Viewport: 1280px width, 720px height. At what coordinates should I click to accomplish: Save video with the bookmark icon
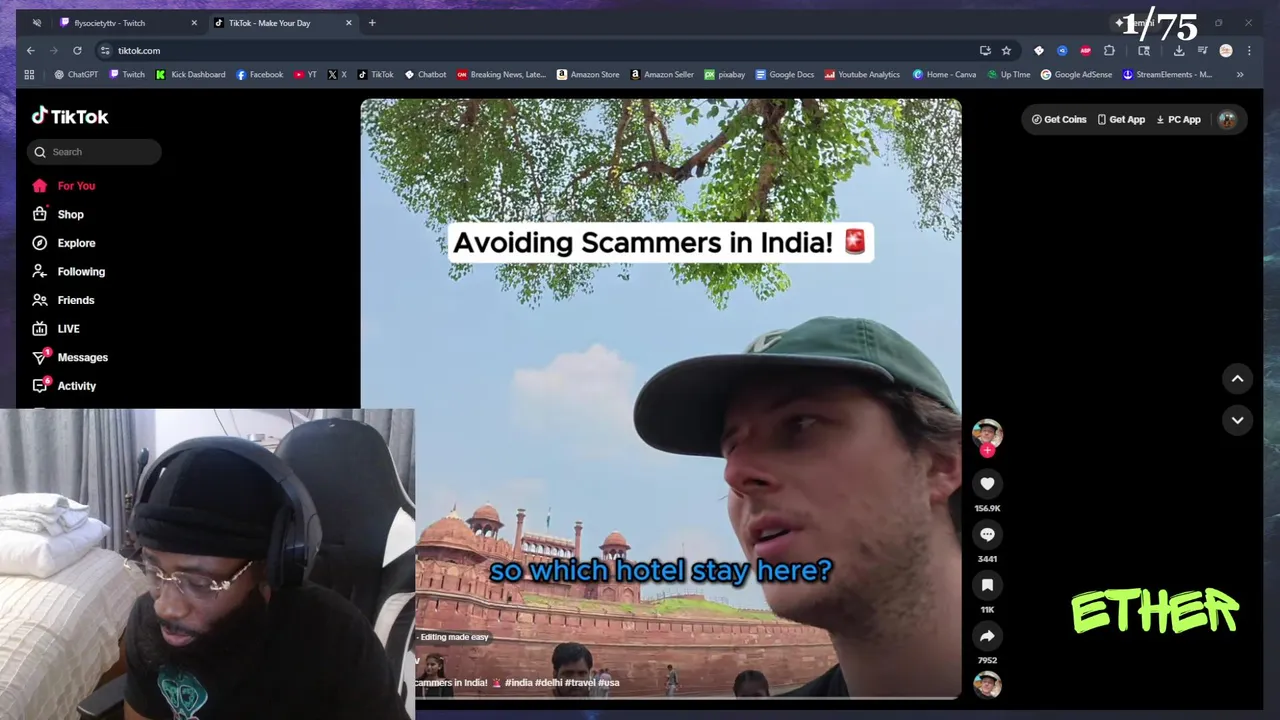[987, 585]
